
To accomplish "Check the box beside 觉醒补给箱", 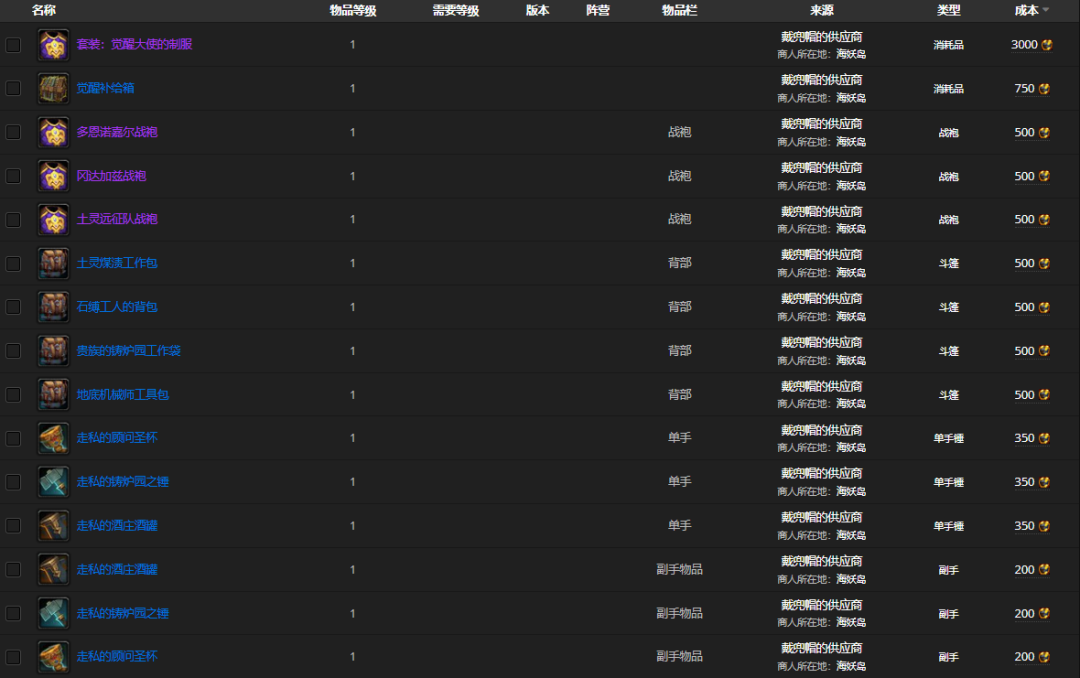I will coord(13,88).
